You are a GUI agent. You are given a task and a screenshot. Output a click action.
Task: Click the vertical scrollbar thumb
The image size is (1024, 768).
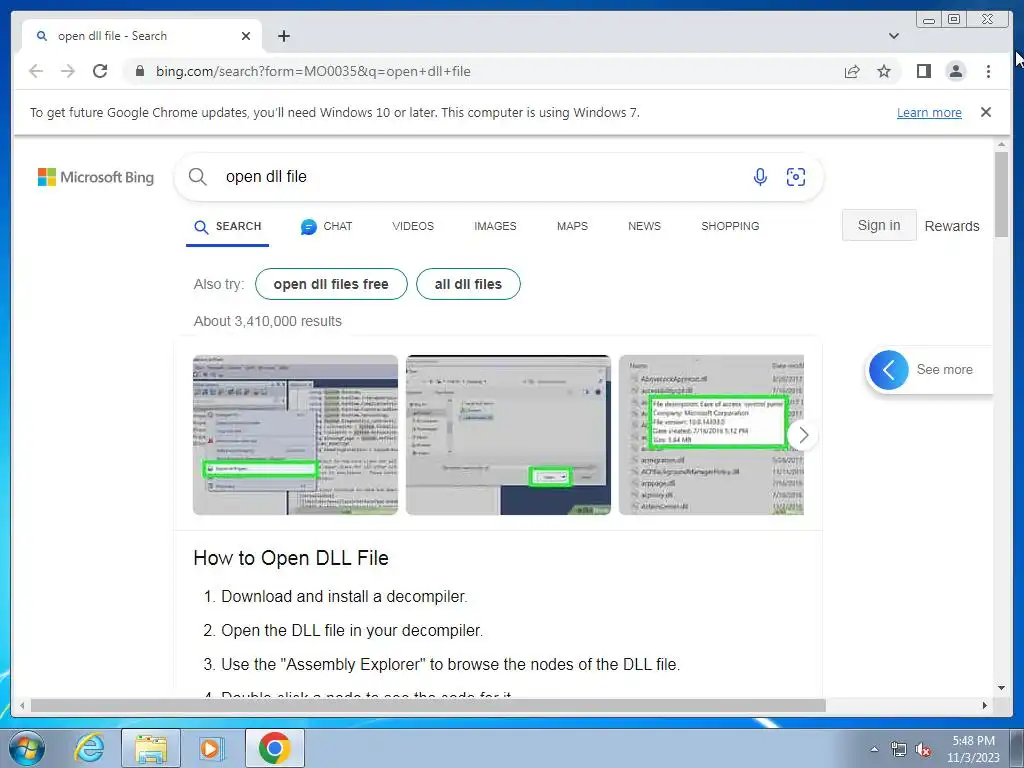pyautogui.click(x=1001, y=194)
